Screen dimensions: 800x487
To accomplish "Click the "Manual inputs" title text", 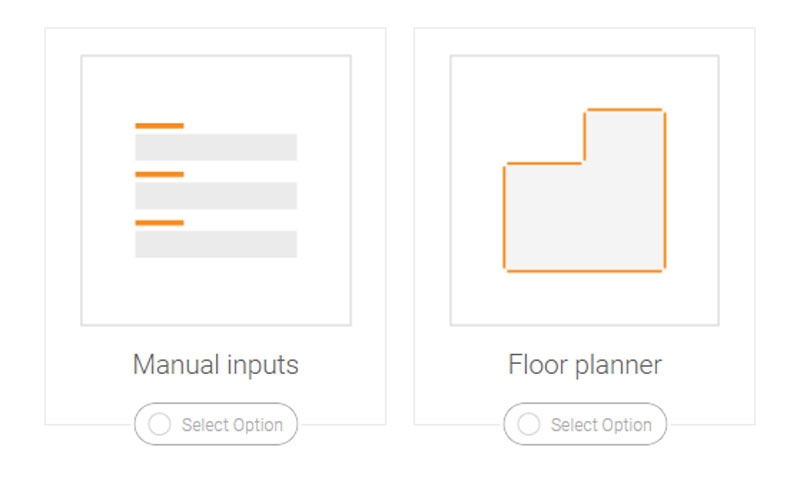I will (x=216, y=365).
